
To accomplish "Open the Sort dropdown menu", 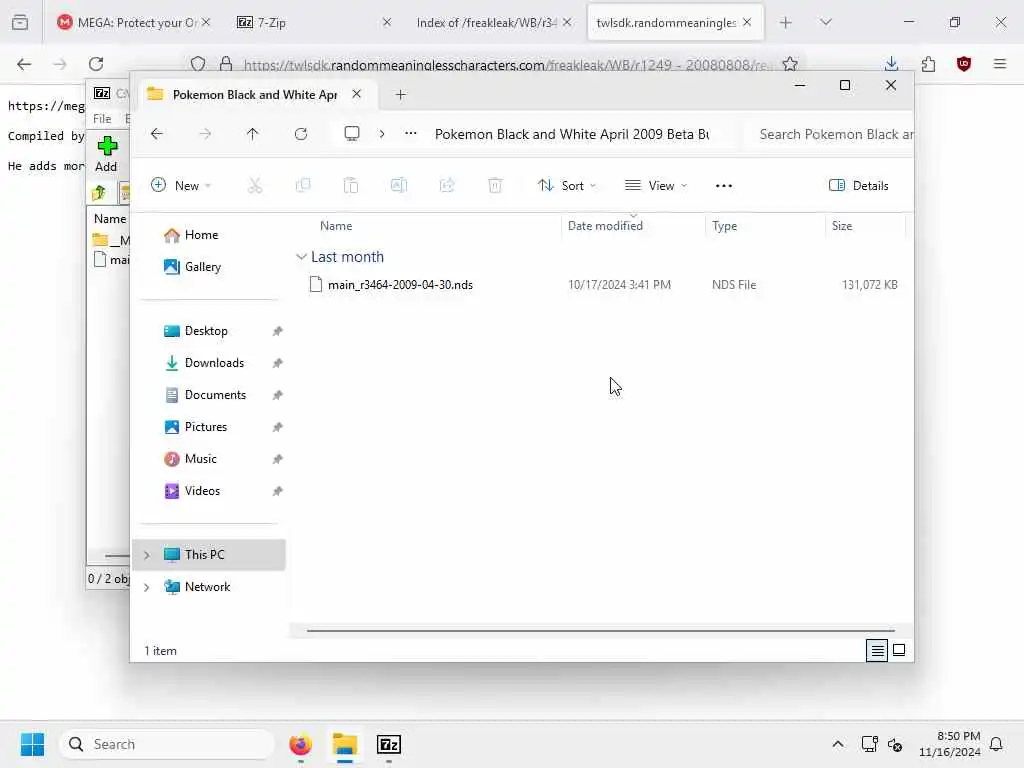I will point(566,185).
